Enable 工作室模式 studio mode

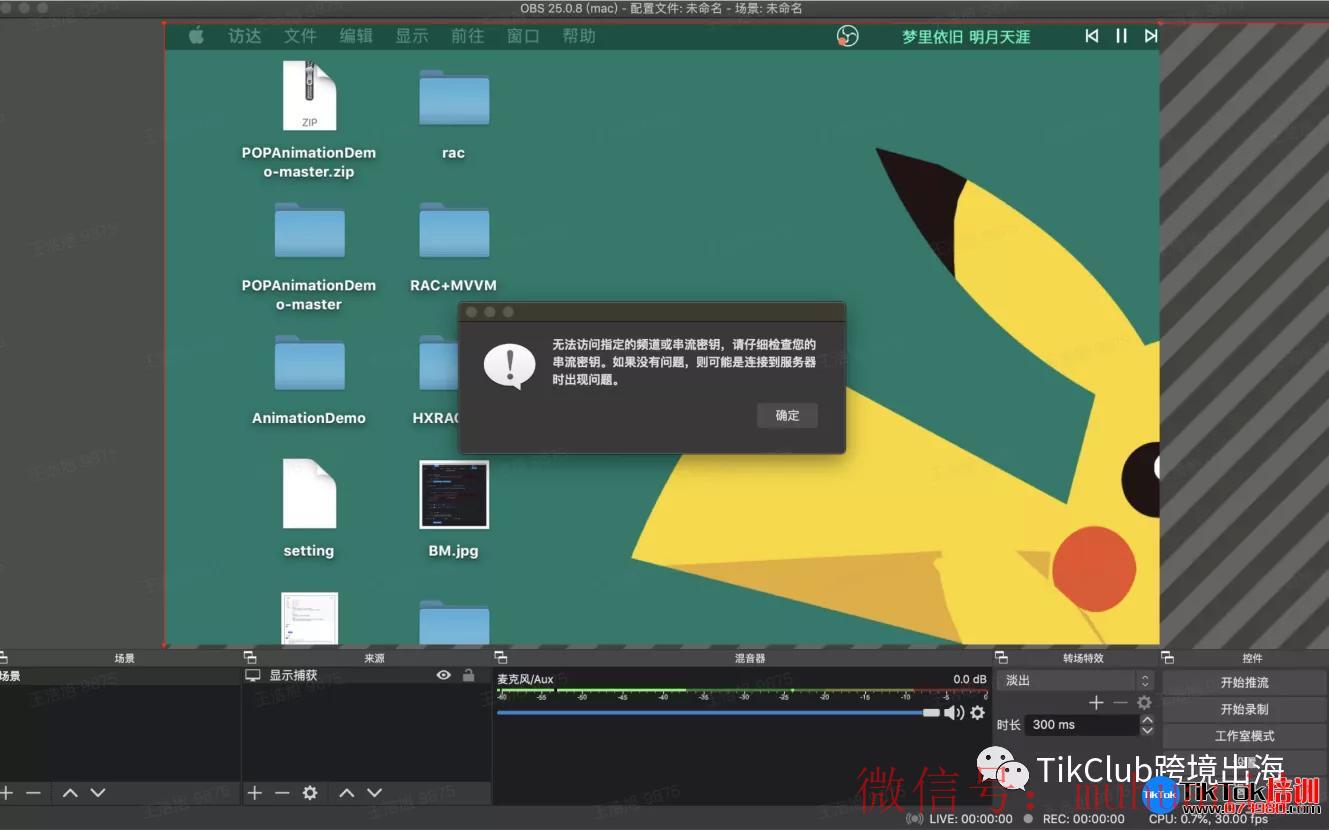pyautogui.click(x=1244, y=736)
